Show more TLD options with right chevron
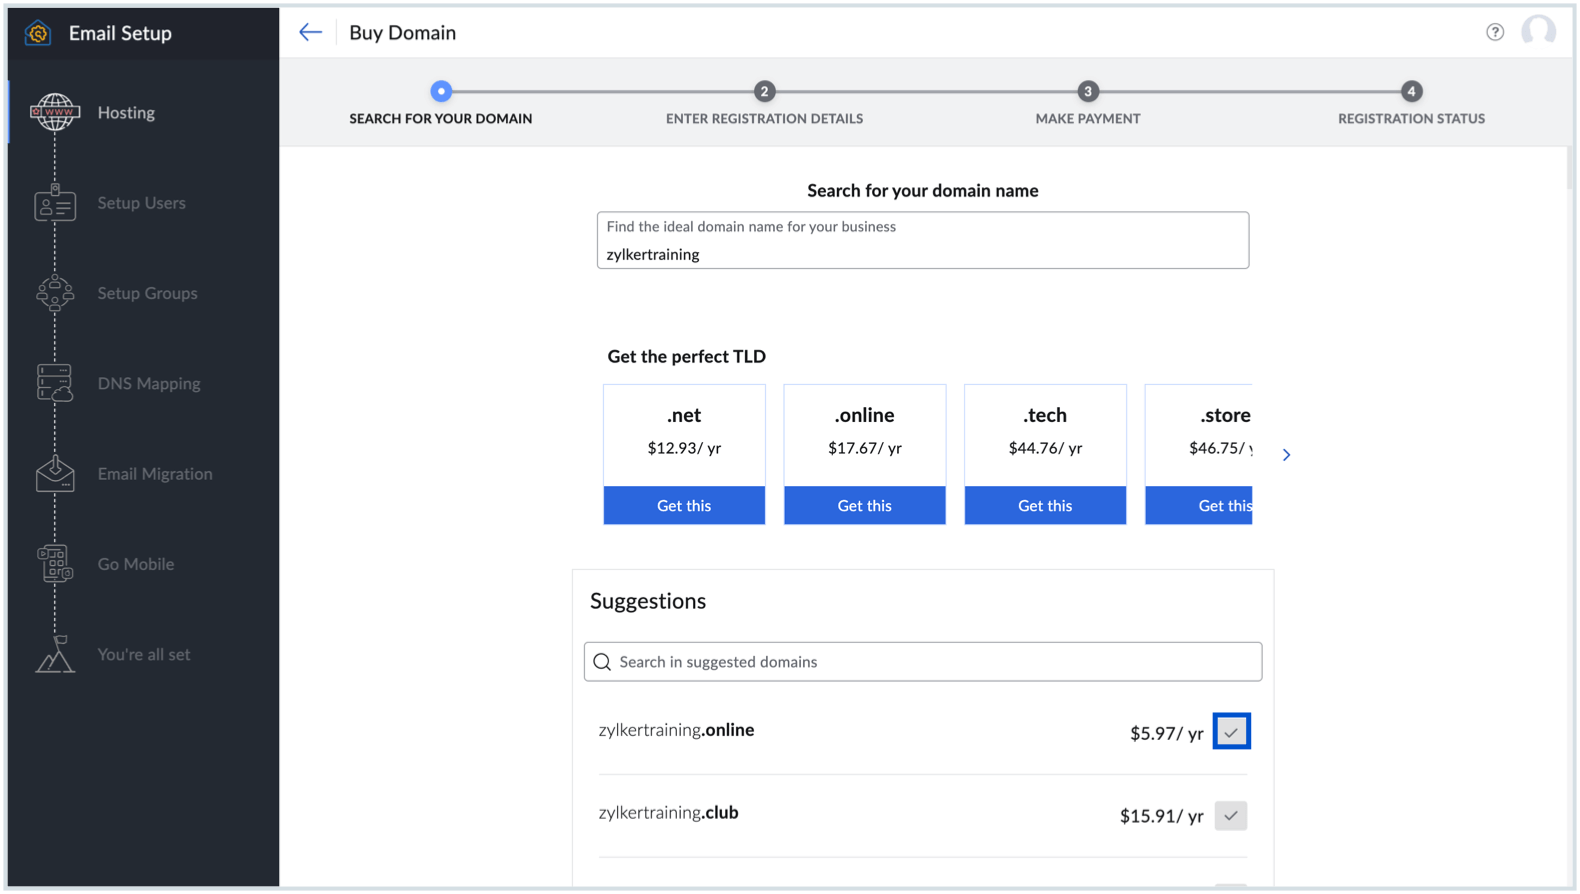This screenshot has width=1580, height=894. (1286, 455)
